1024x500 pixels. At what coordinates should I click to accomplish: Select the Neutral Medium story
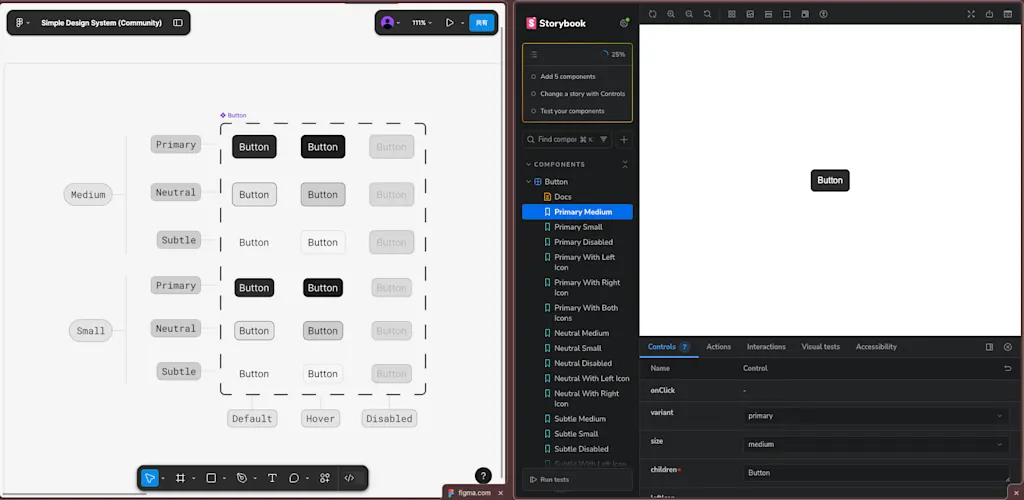tap(581, 333)
